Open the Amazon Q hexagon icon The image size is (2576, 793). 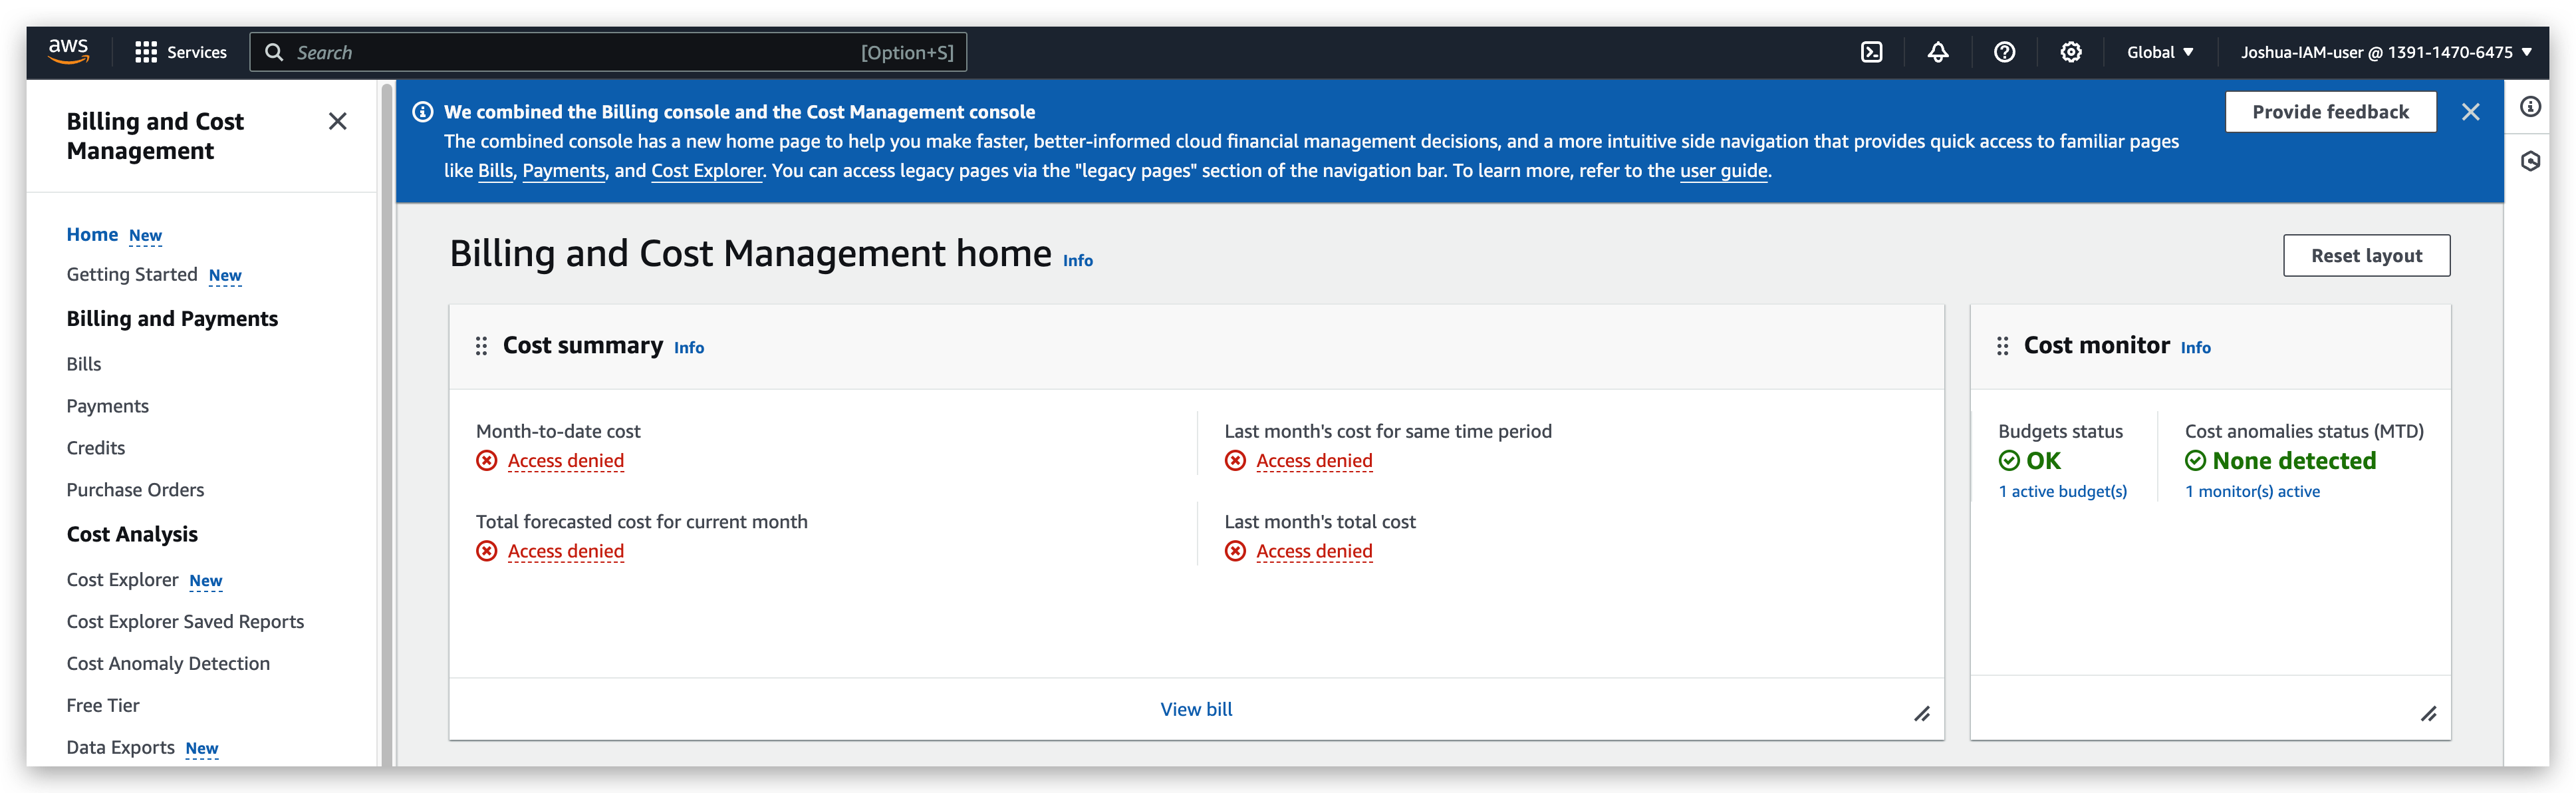pos(2532,161)
